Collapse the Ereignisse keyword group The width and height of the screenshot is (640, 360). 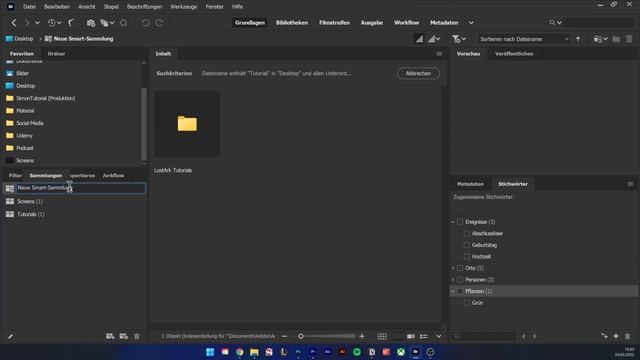point(453,222)
